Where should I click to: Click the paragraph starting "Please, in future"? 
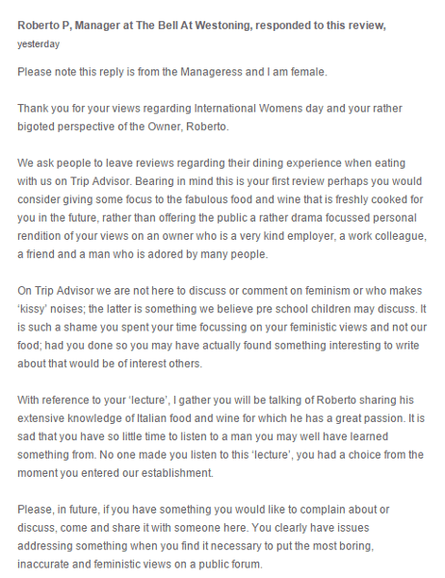(x=203, y=537)
